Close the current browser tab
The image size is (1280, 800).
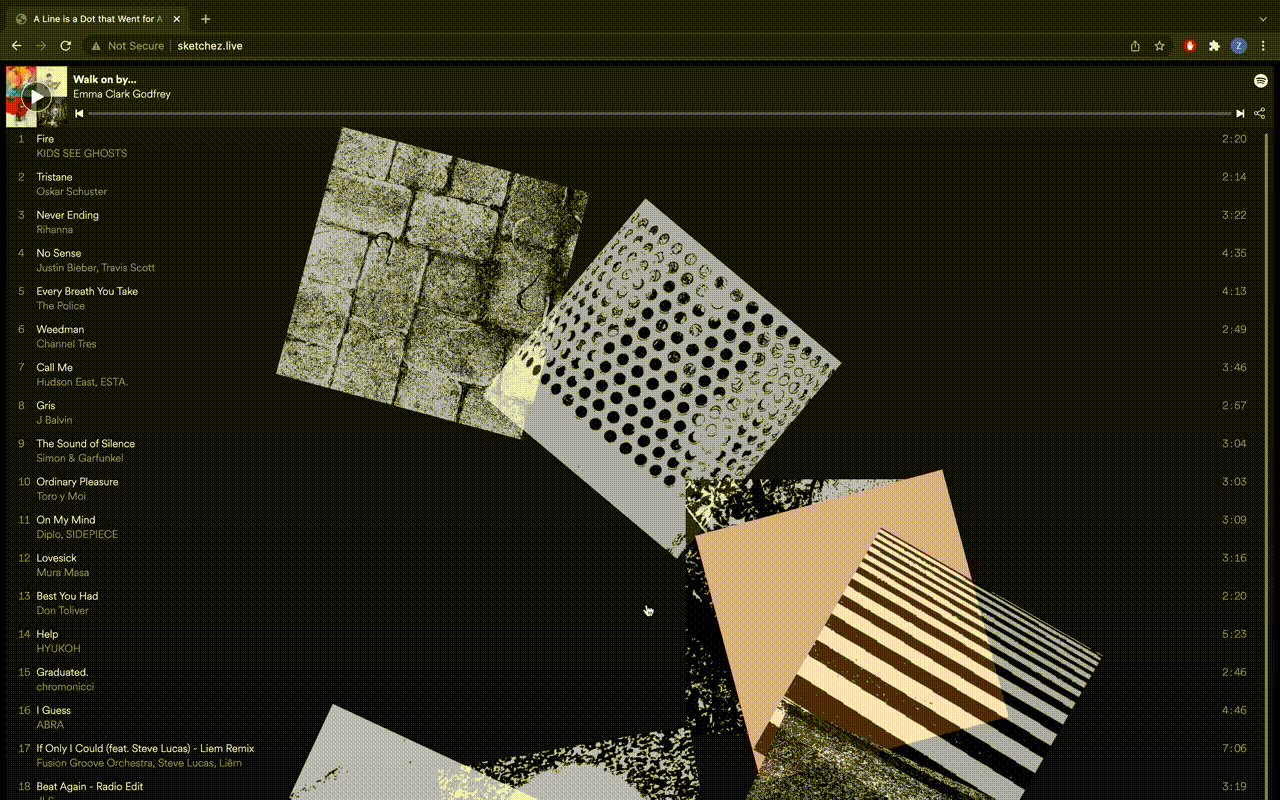click(177, 19)
